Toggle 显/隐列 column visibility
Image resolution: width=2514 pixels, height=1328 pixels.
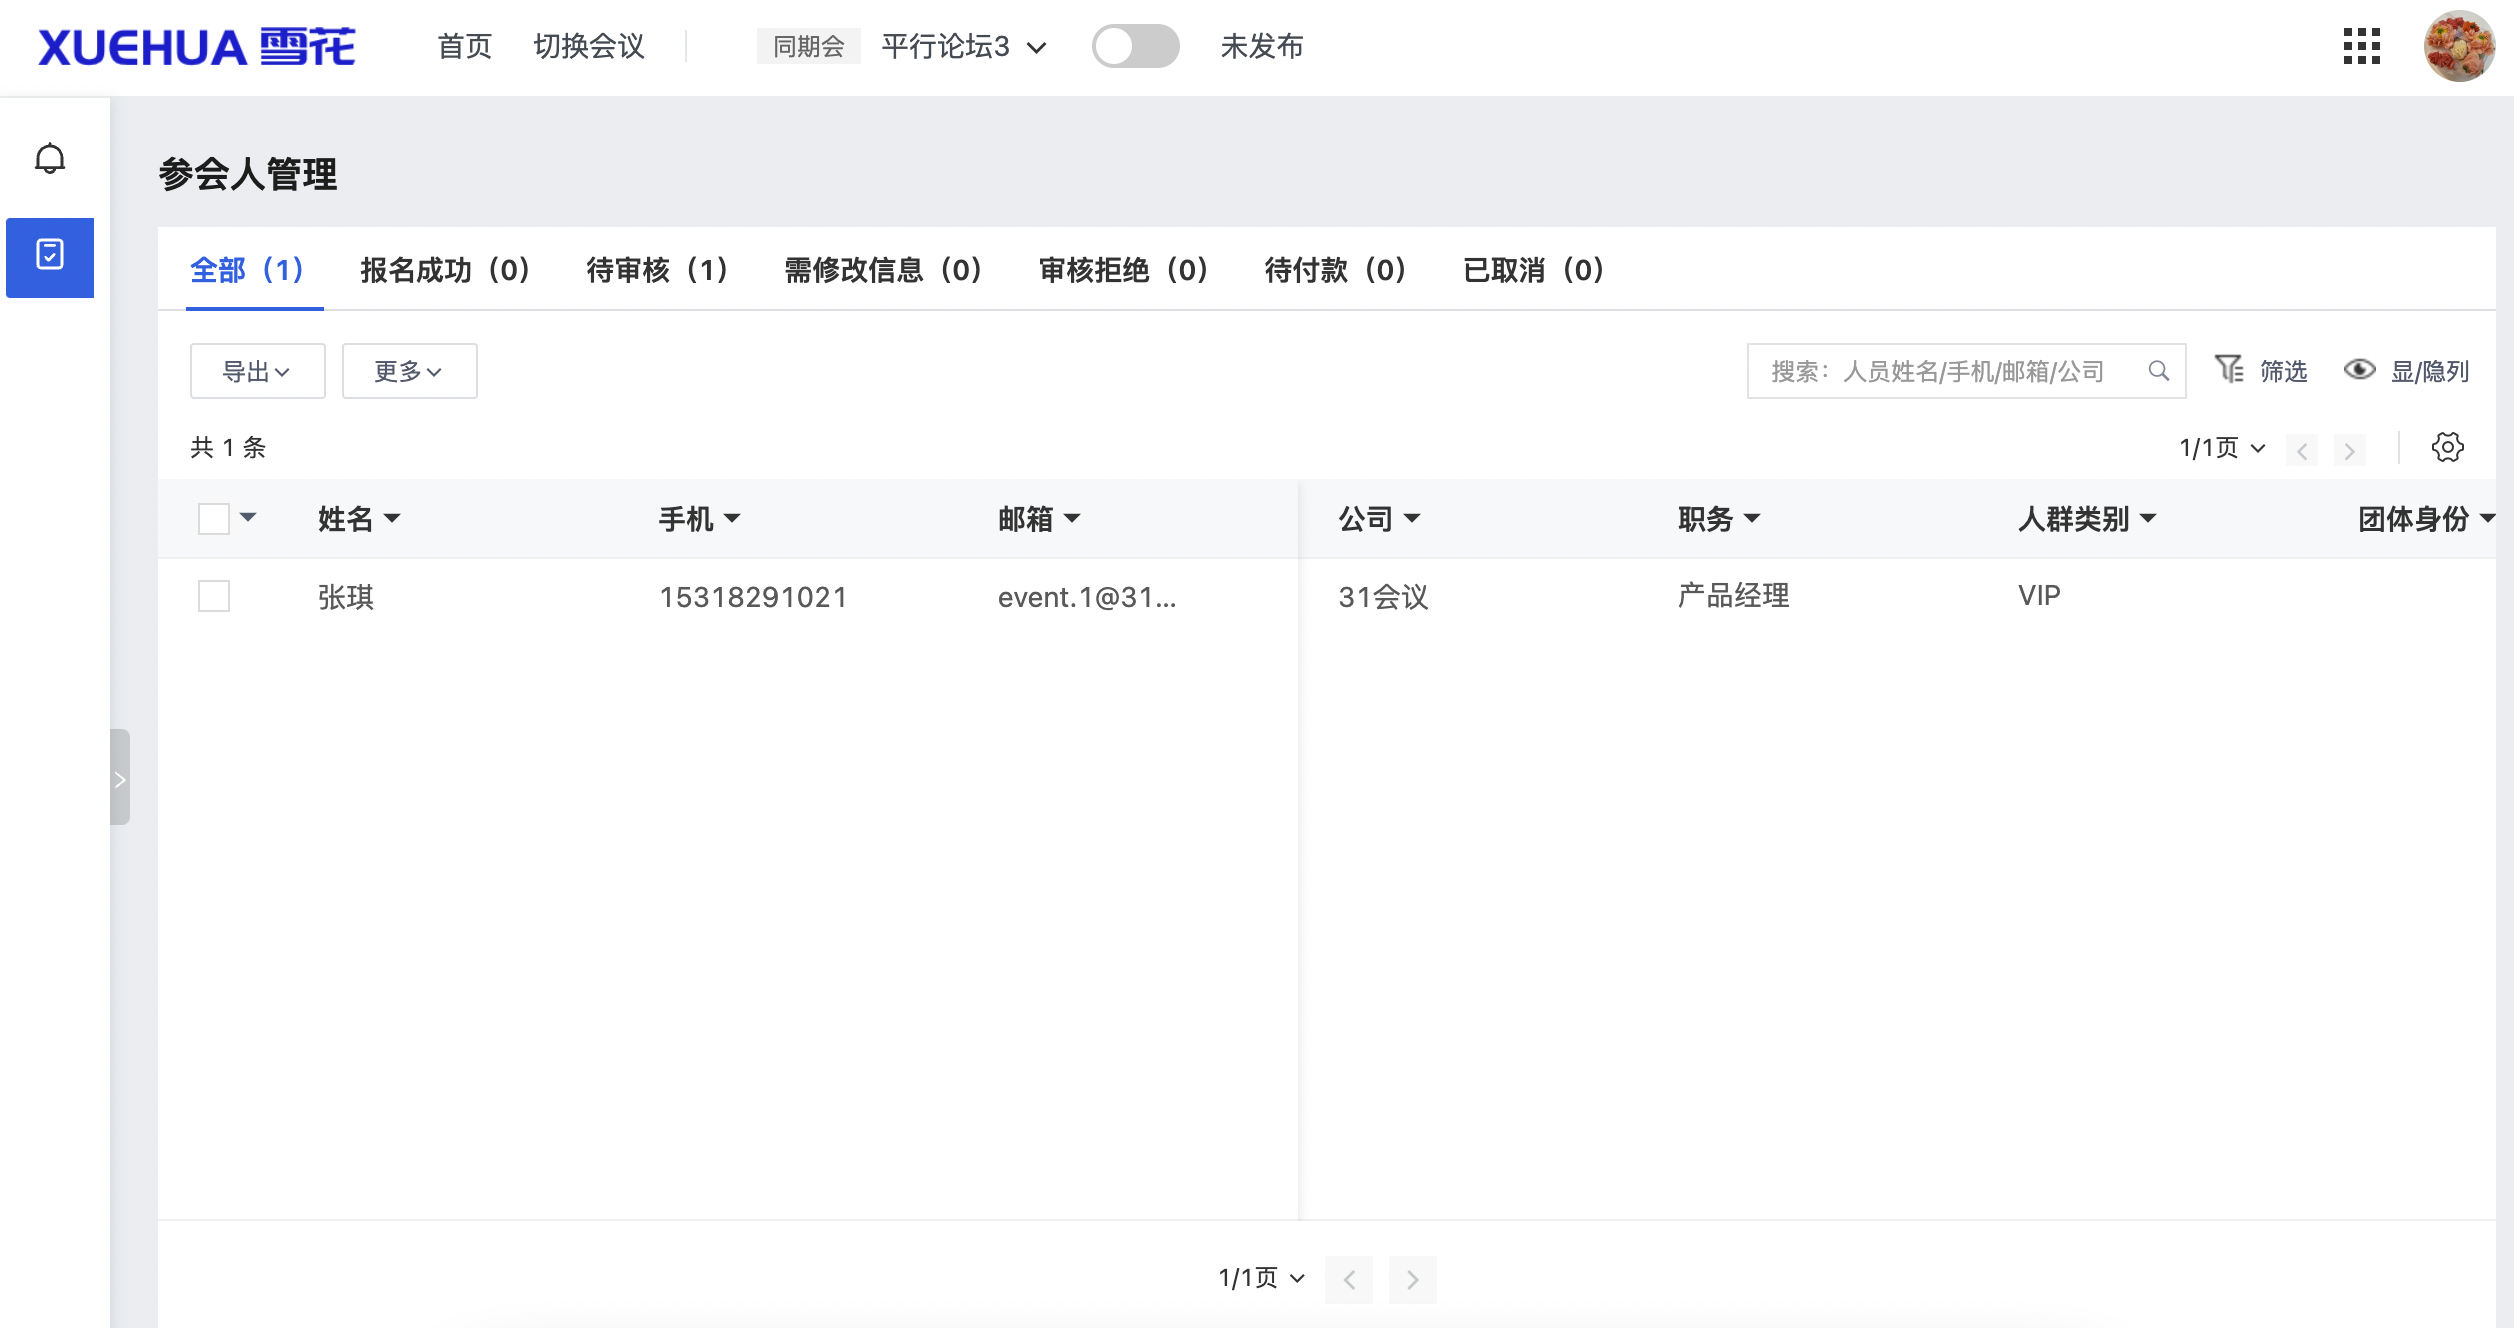click(2406, 371)
